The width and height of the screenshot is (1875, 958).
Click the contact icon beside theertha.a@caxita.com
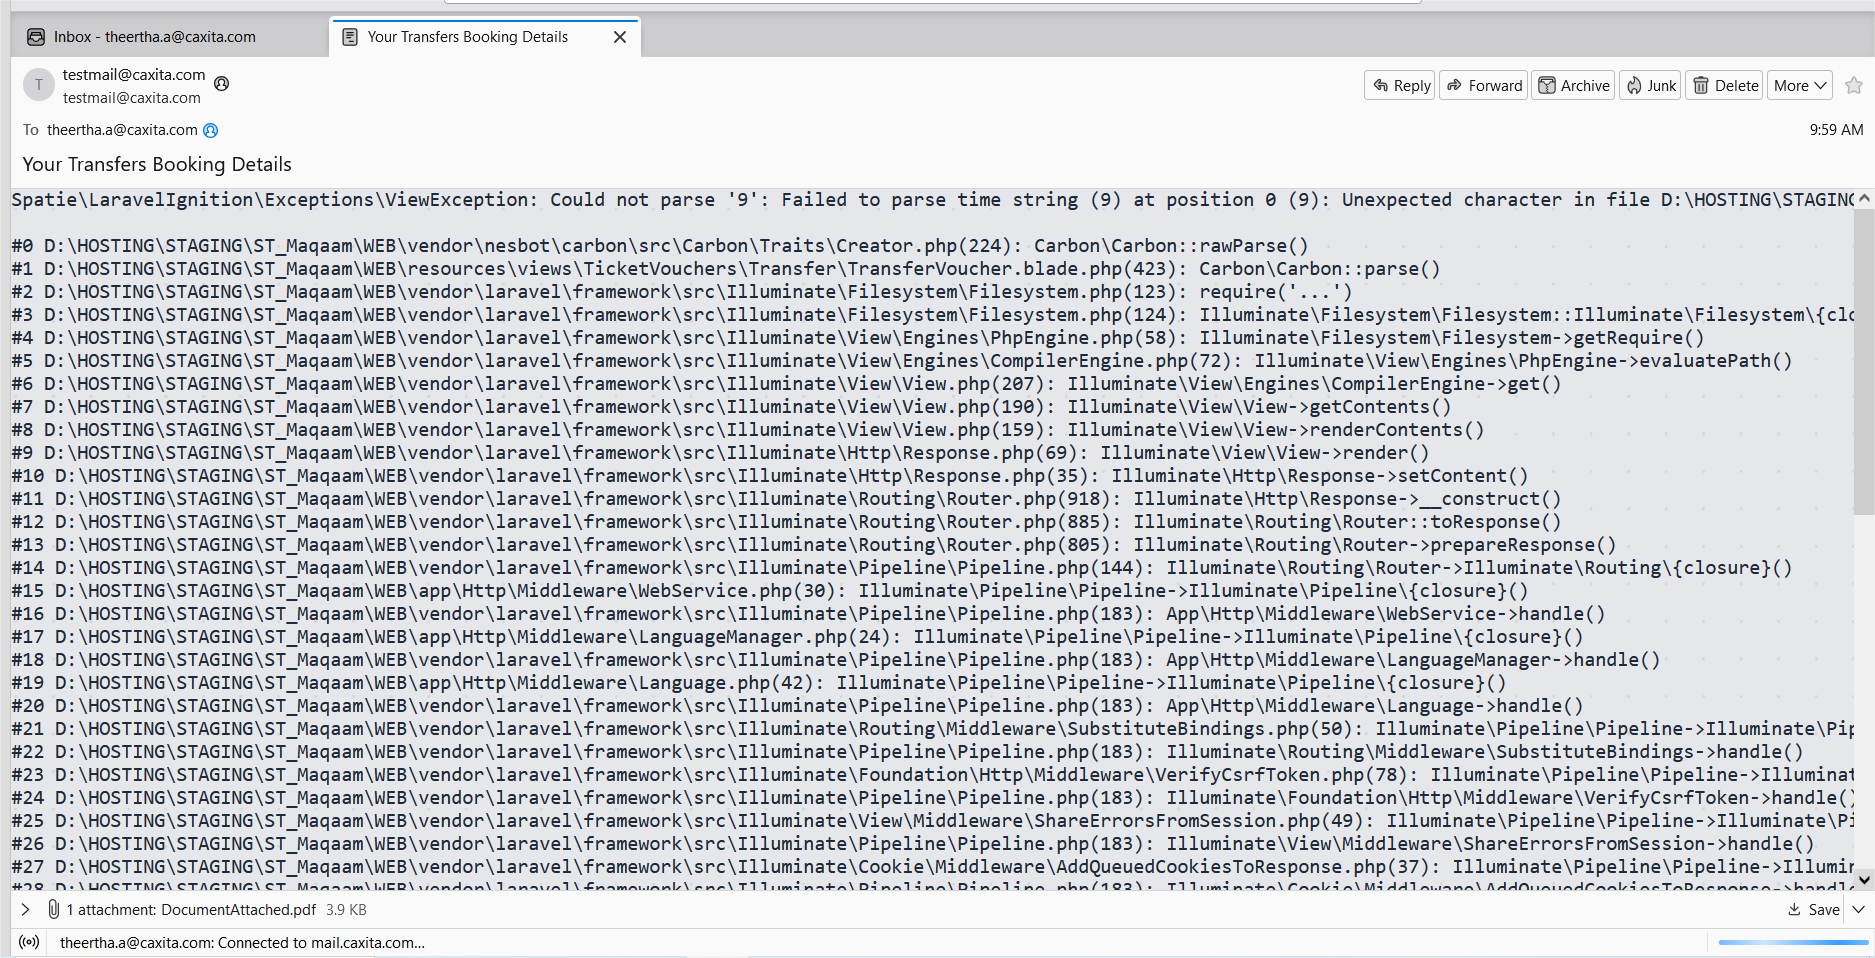(210, 130)
